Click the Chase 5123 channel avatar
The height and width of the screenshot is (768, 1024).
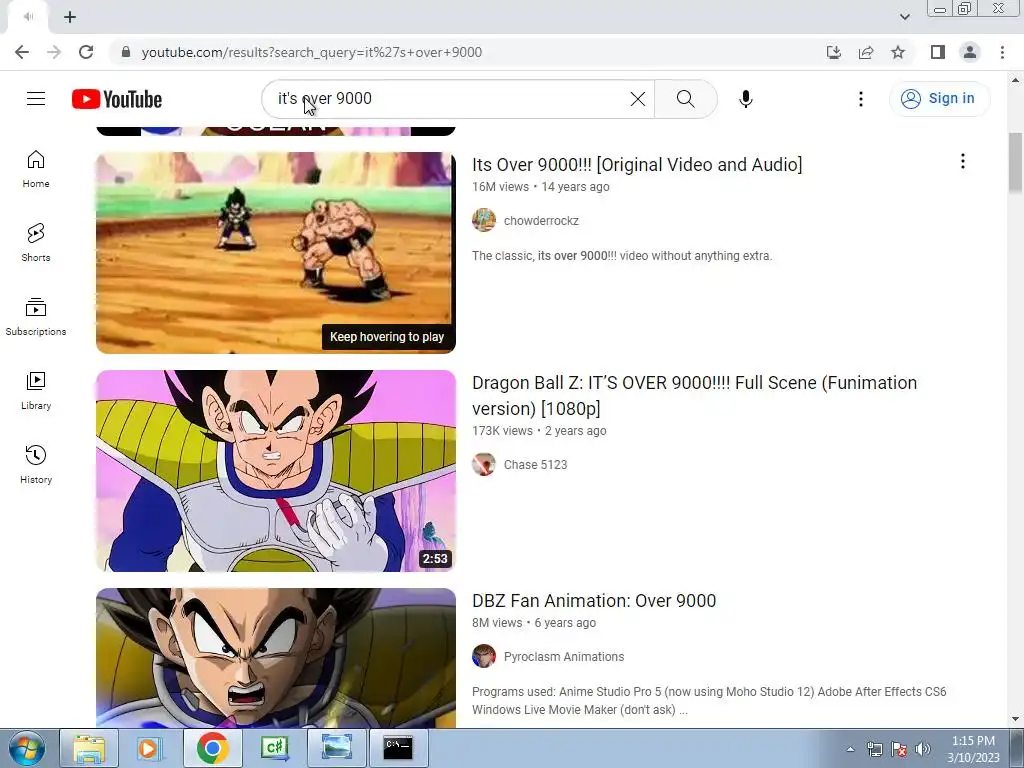[483, 464]
